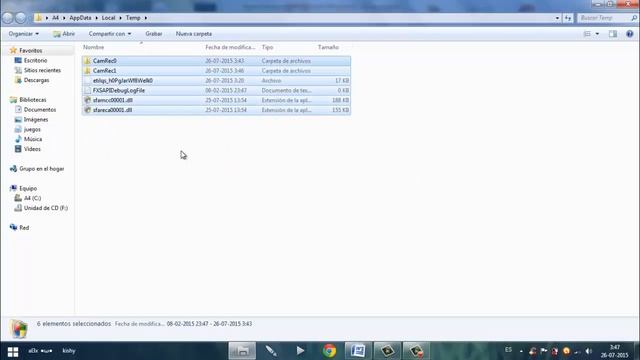Click the CamRec0 folder icon
The height and width of the screenshot is (360, 640).
point(87,61)
